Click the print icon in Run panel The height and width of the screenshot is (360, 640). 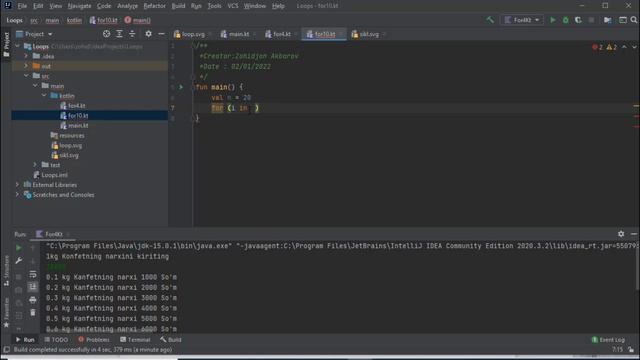33,300
